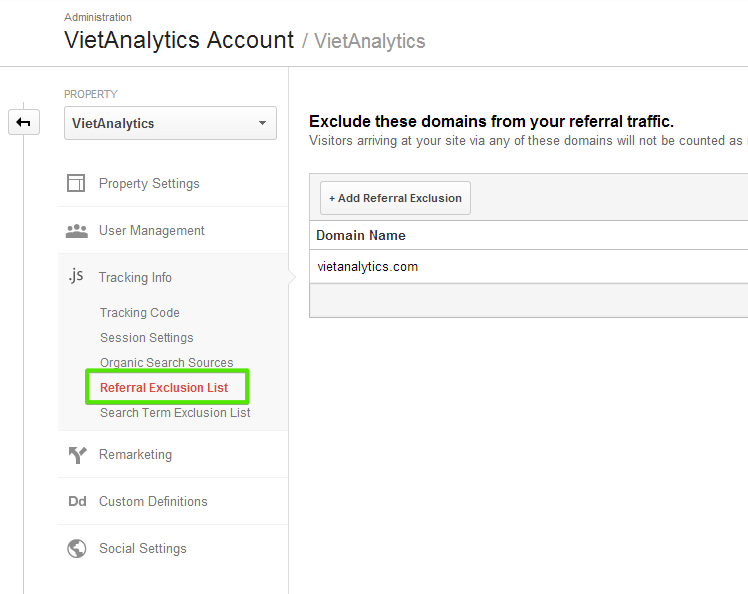Open the Remarketing section
748x594 pixels.
pyautogui.click(x=135, y=454)
